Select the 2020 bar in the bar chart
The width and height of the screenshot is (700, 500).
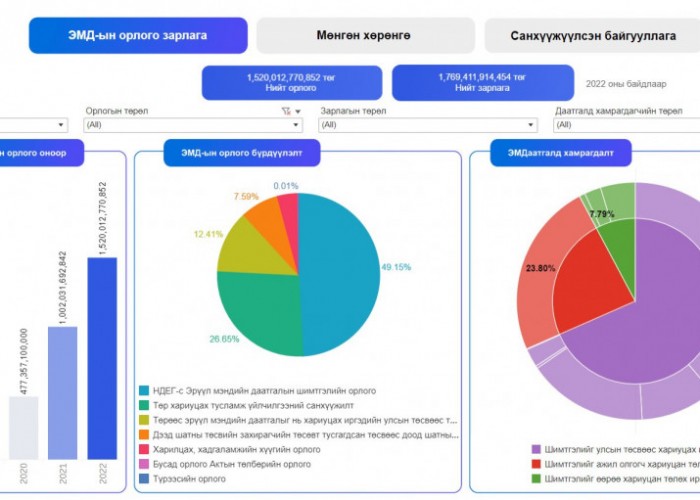(x=24, y=428)
